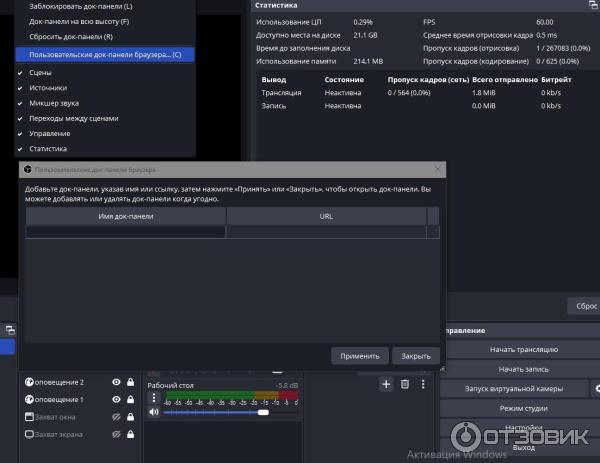Click the 'Закрыть' button in the dialog
600x463 pixels.
tap(416, 356)
